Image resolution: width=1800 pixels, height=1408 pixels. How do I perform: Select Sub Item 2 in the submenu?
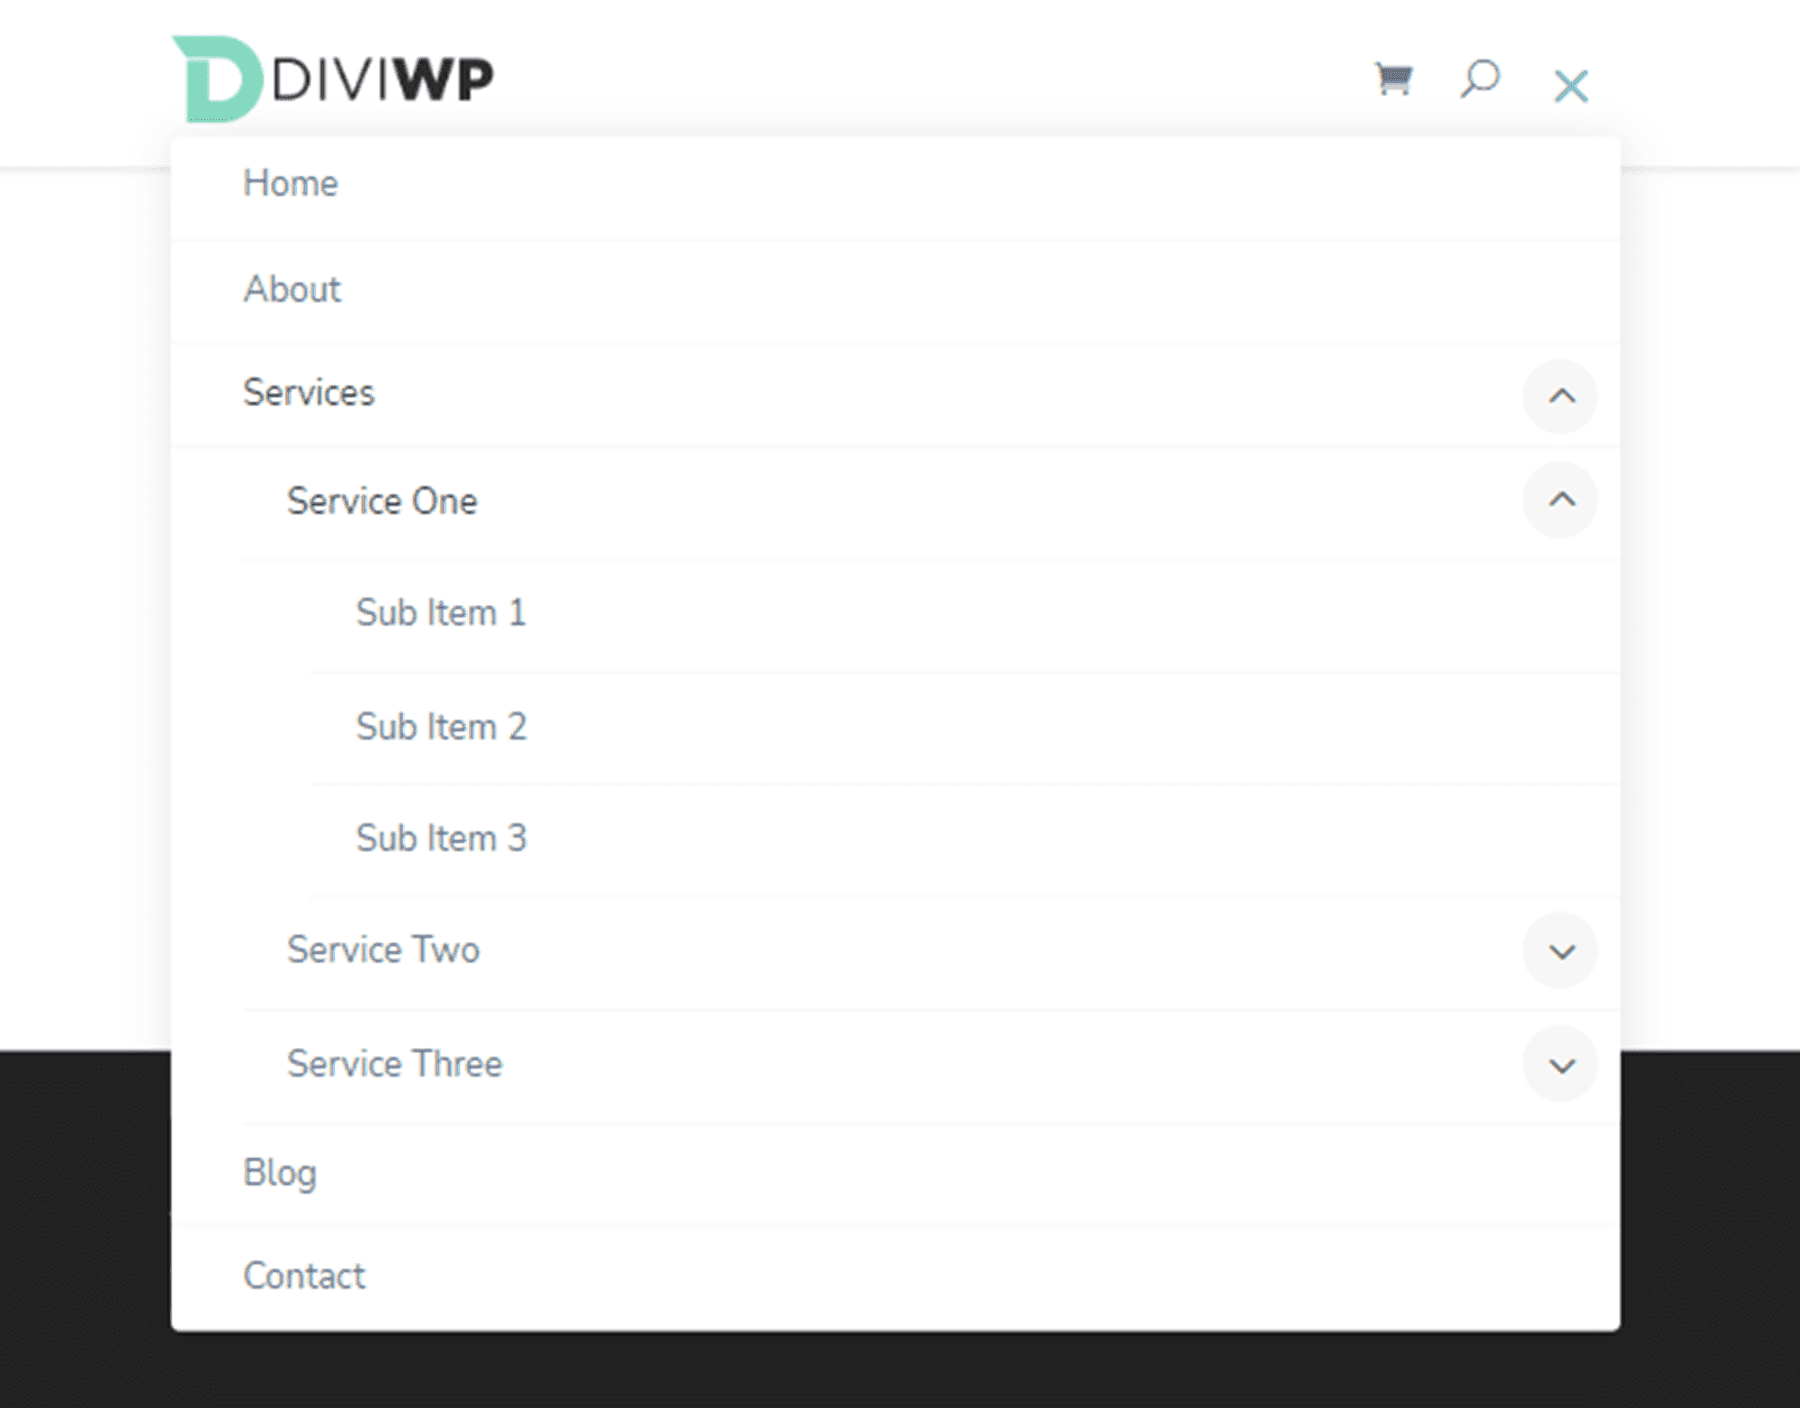pos(443,727)
